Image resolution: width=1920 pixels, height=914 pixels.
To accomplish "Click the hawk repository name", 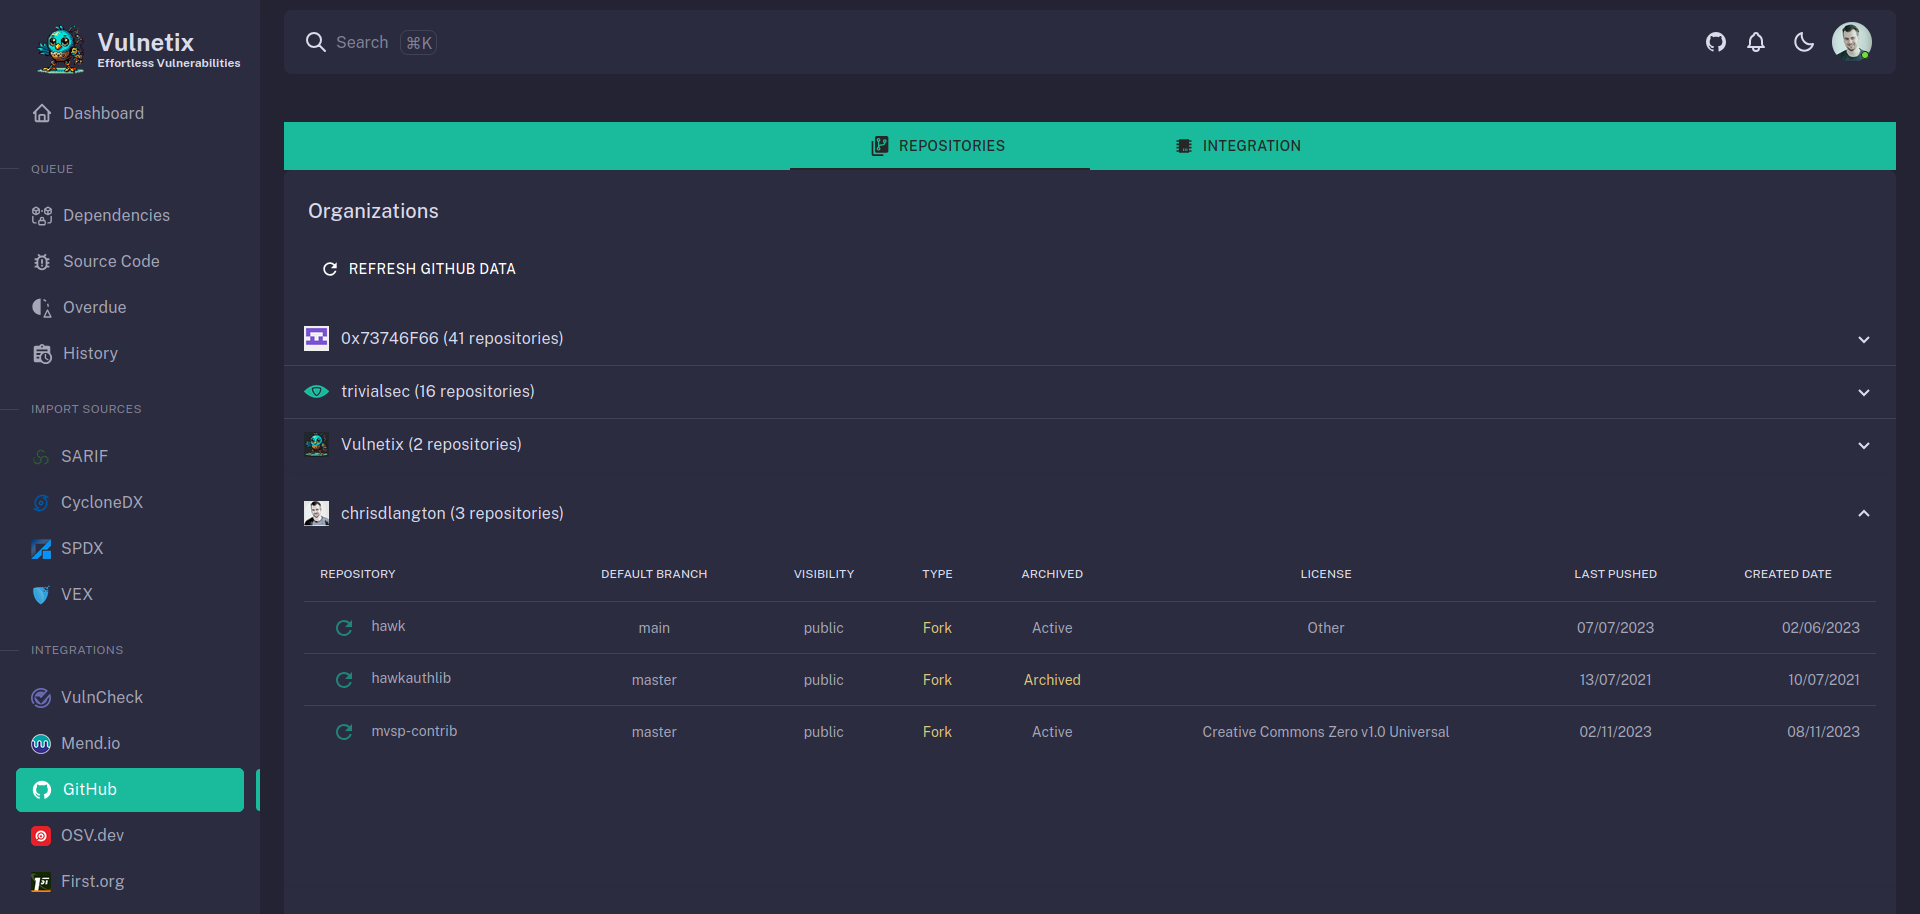I will pyautogui.click(x=388, y=626).
